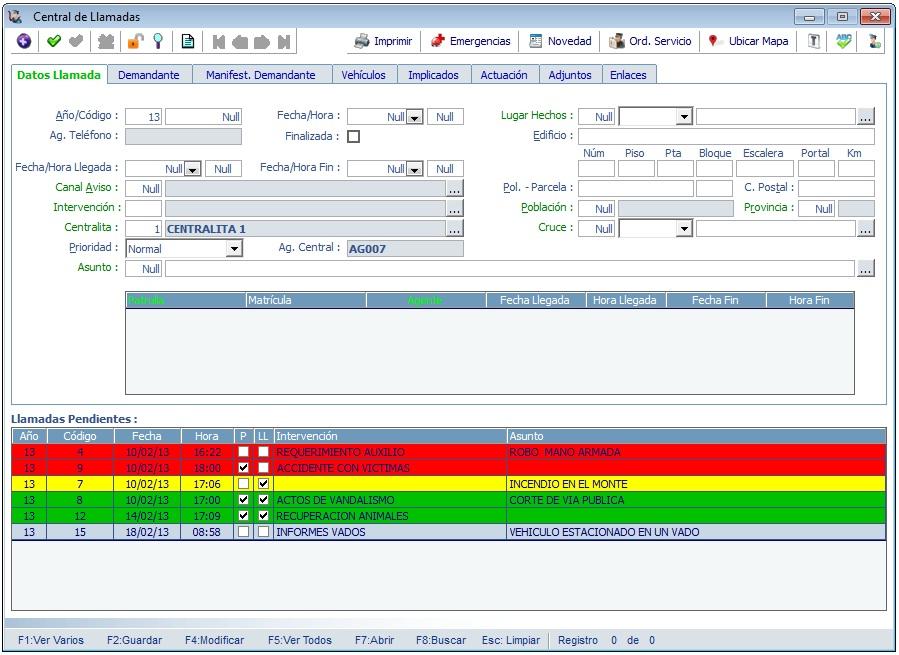This screenshot has width=899, height=655.
Task: Open the Enlaces tab
Action: [x=628, y=75]
